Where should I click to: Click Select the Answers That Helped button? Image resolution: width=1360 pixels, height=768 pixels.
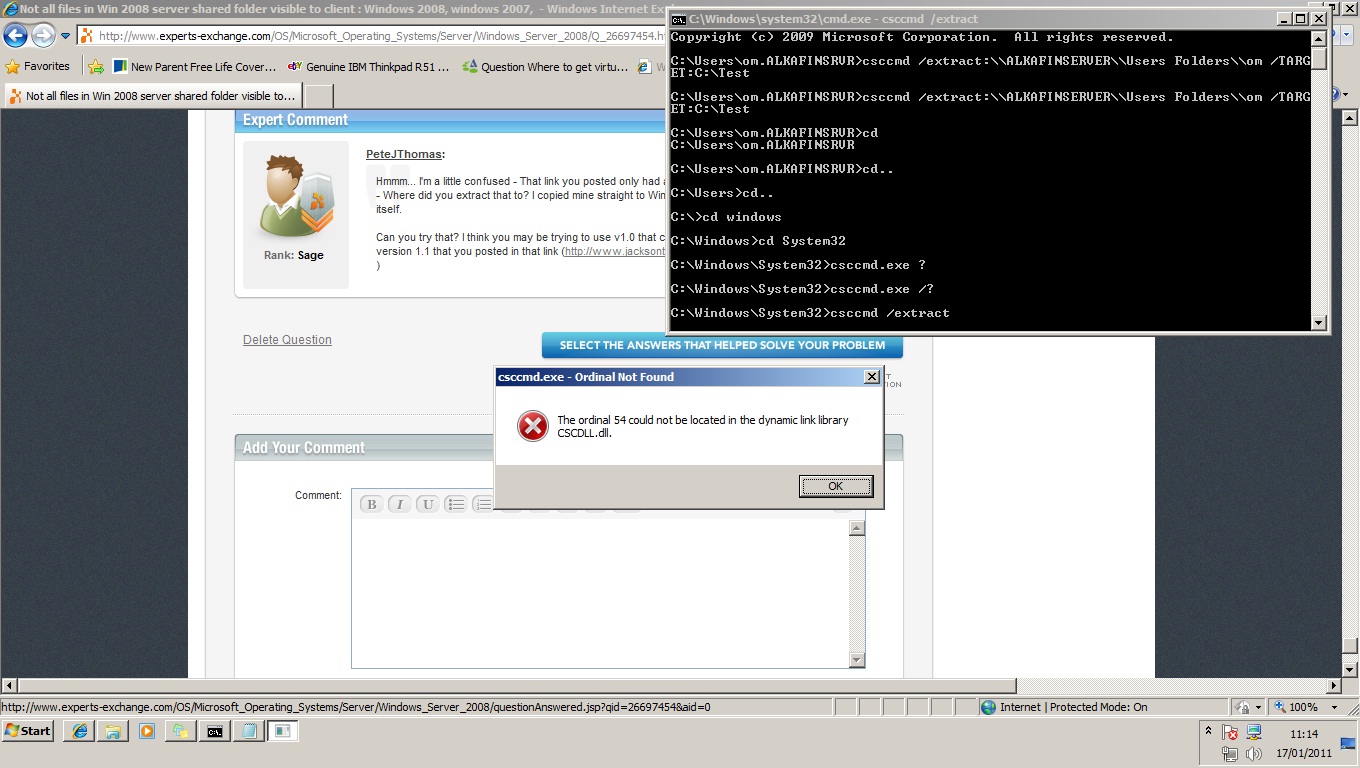tap(722, 345)
